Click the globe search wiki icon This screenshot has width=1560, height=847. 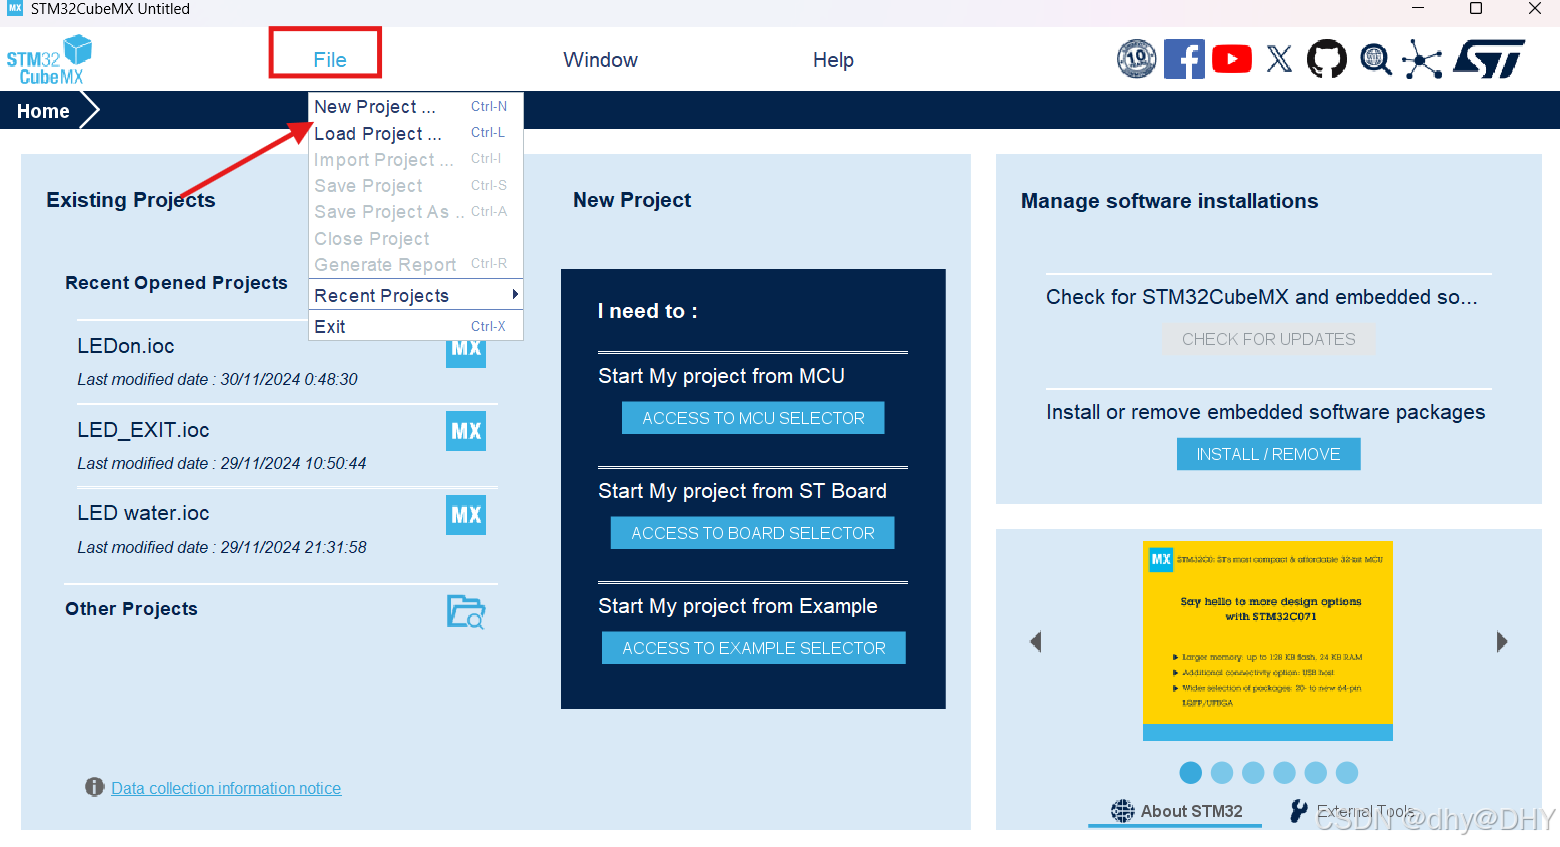click(x=1376, y=59)
